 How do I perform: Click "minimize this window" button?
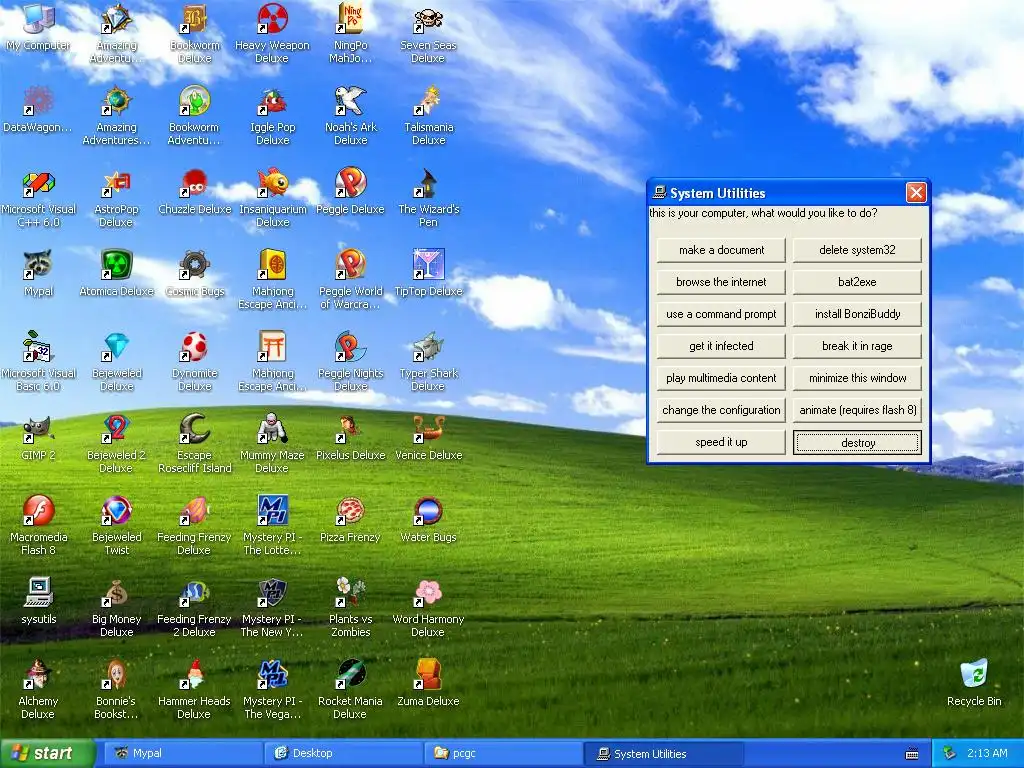point(857,378)
